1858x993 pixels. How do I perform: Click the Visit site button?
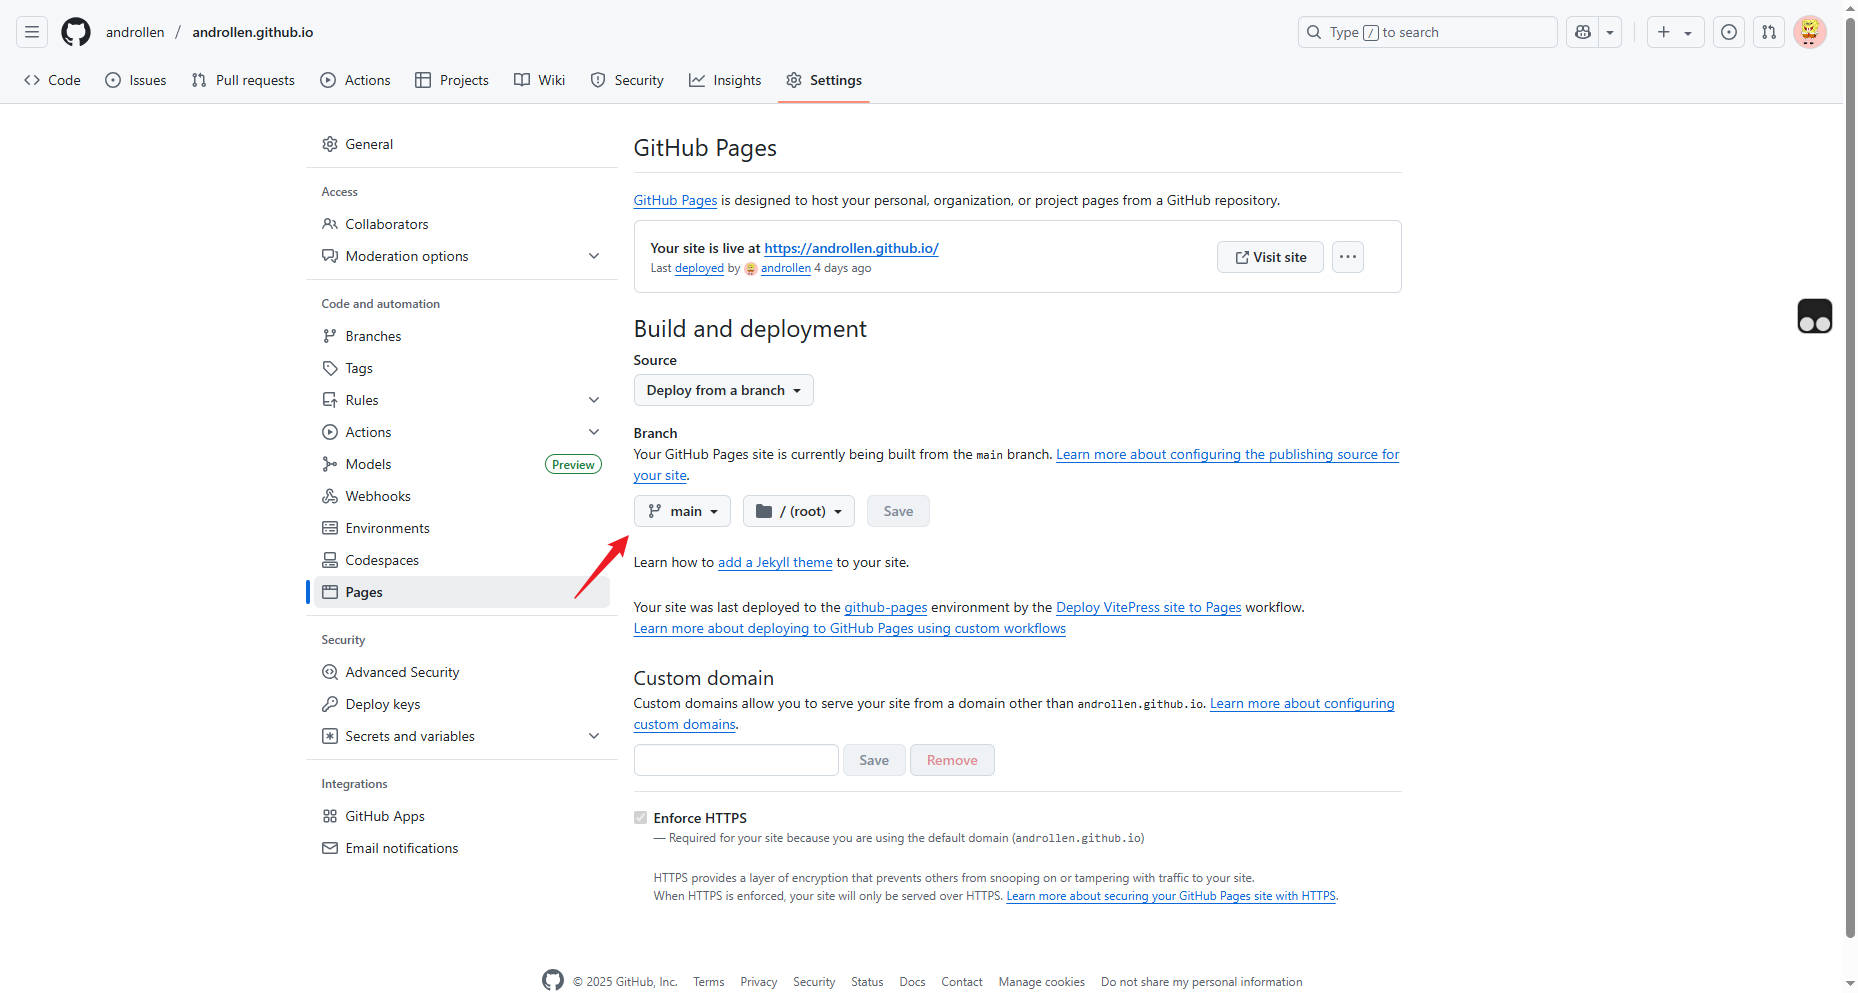pos(1270,257)
